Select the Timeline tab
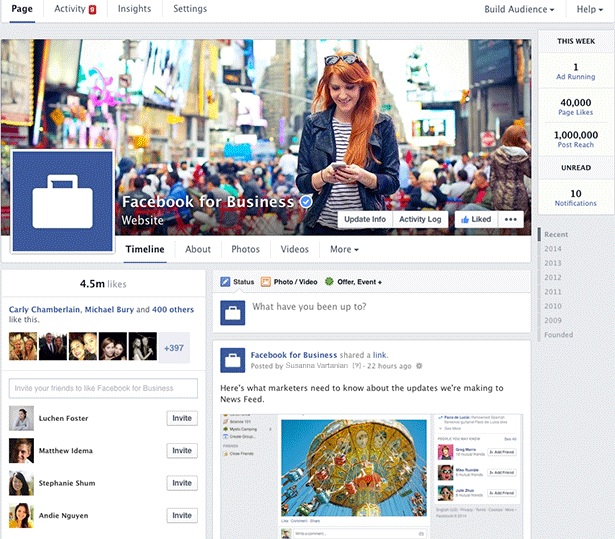 click(145, 249)
